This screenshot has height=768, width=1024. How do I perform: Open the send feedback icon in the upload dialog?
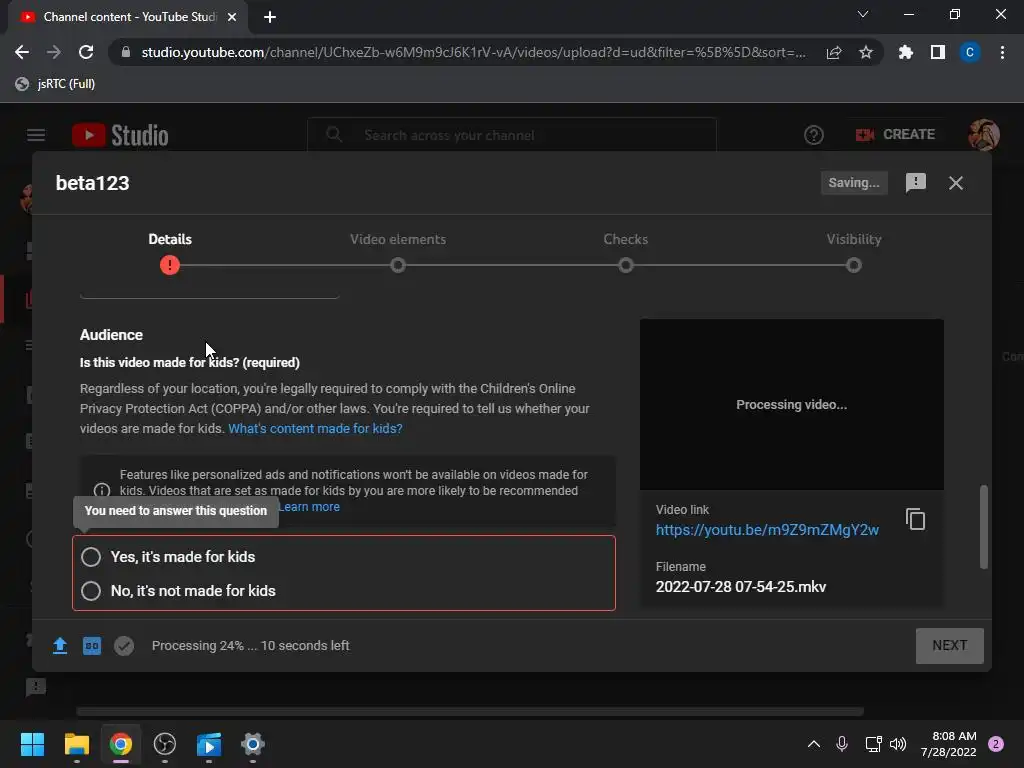pos(916,183)
